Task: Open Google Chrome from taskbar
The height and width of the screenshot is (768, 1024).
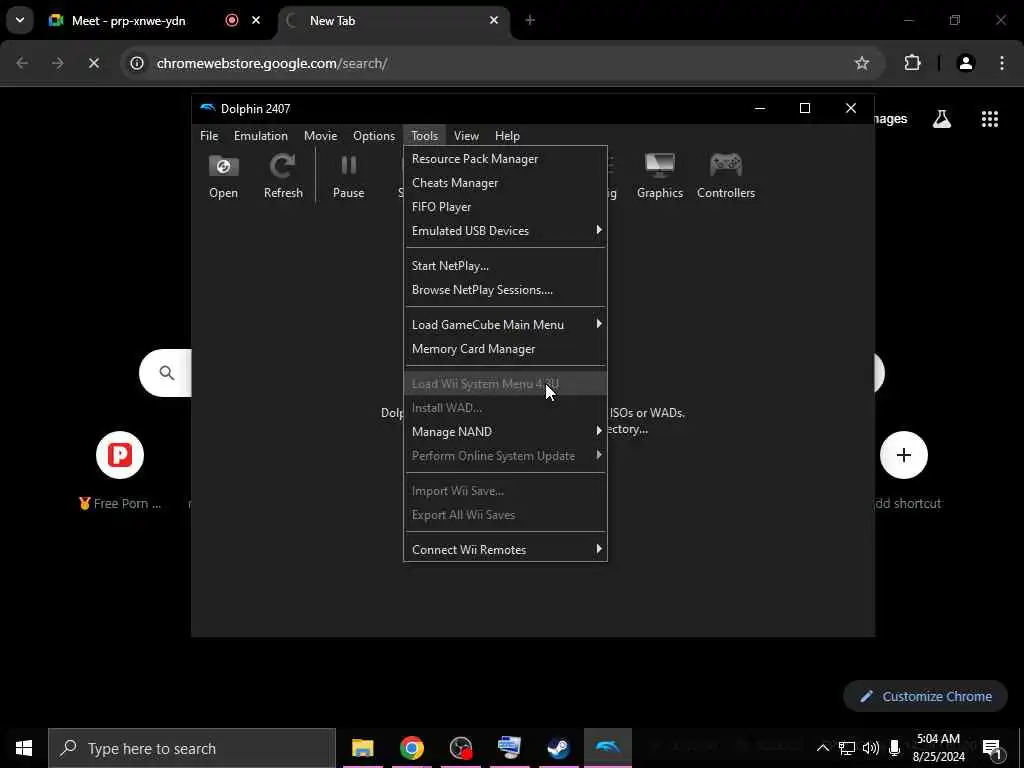Action: 411,748
